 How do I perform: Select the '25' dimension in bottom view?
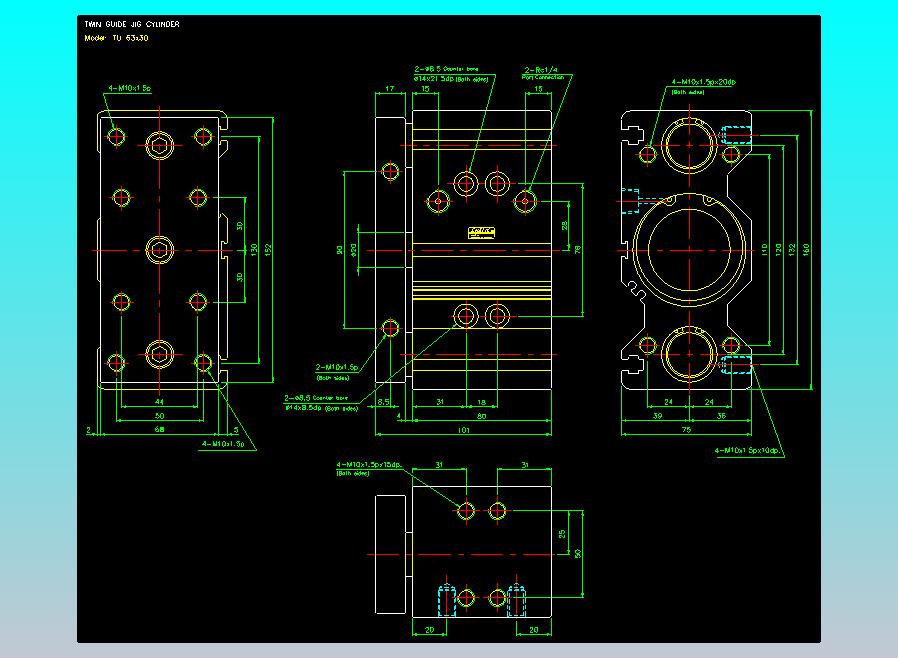562,534
